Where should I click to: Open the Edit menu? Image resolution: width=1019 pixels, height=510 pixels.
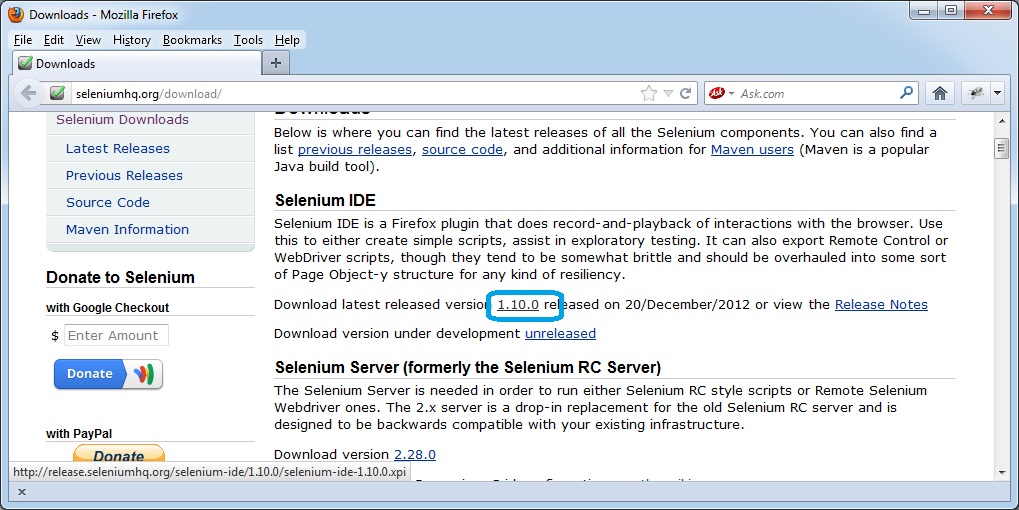(x=53, y=40)
